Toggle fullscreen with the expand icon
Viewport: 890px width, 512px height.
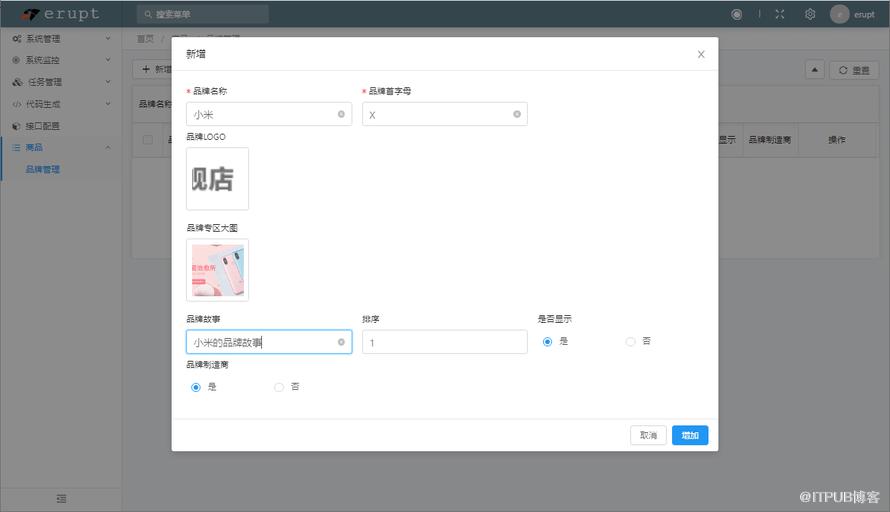780,14
